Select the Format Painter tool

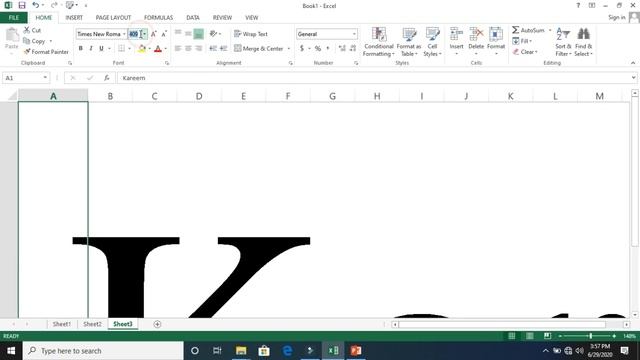46,52
